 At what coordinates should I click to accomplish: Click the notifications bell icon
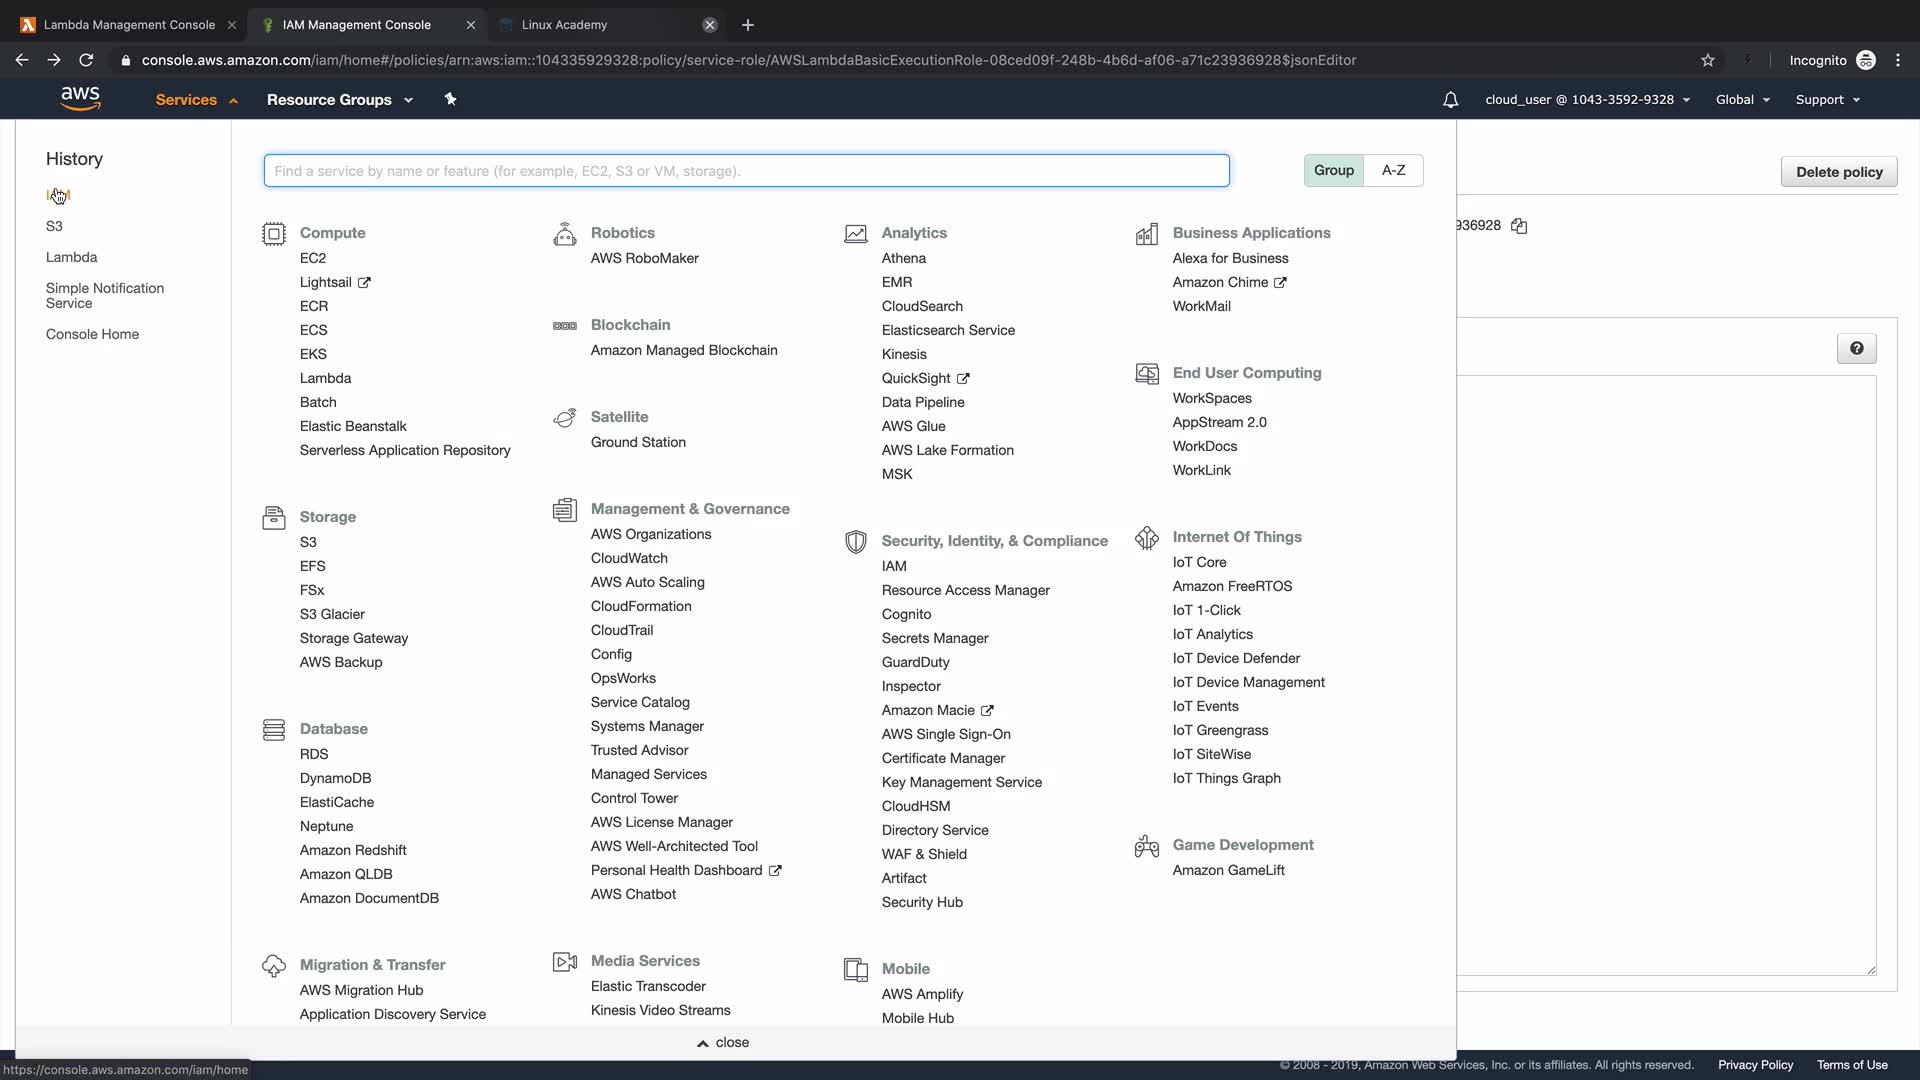coord(1450,100)
